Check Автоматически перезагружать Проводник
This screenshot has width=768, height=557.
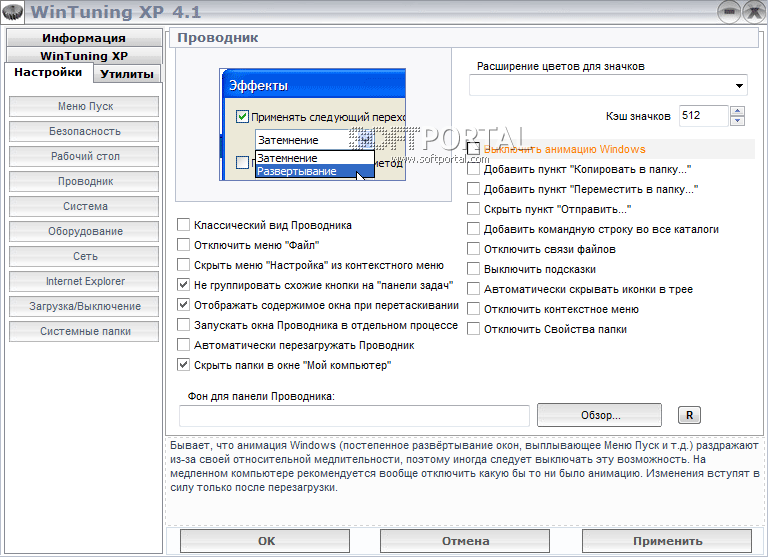[183, 345]
